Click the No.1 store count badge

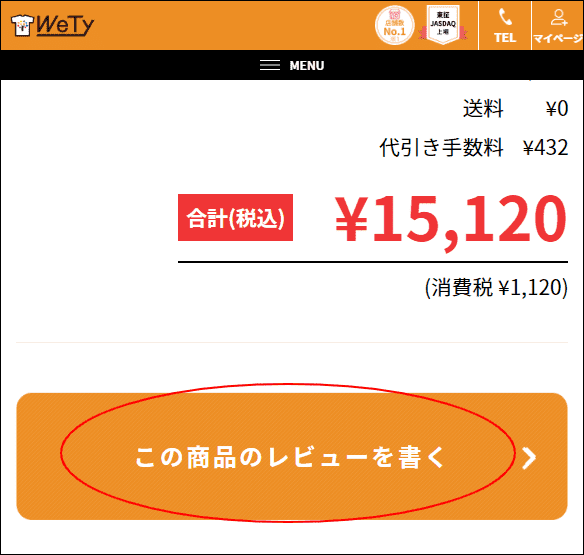394,25
